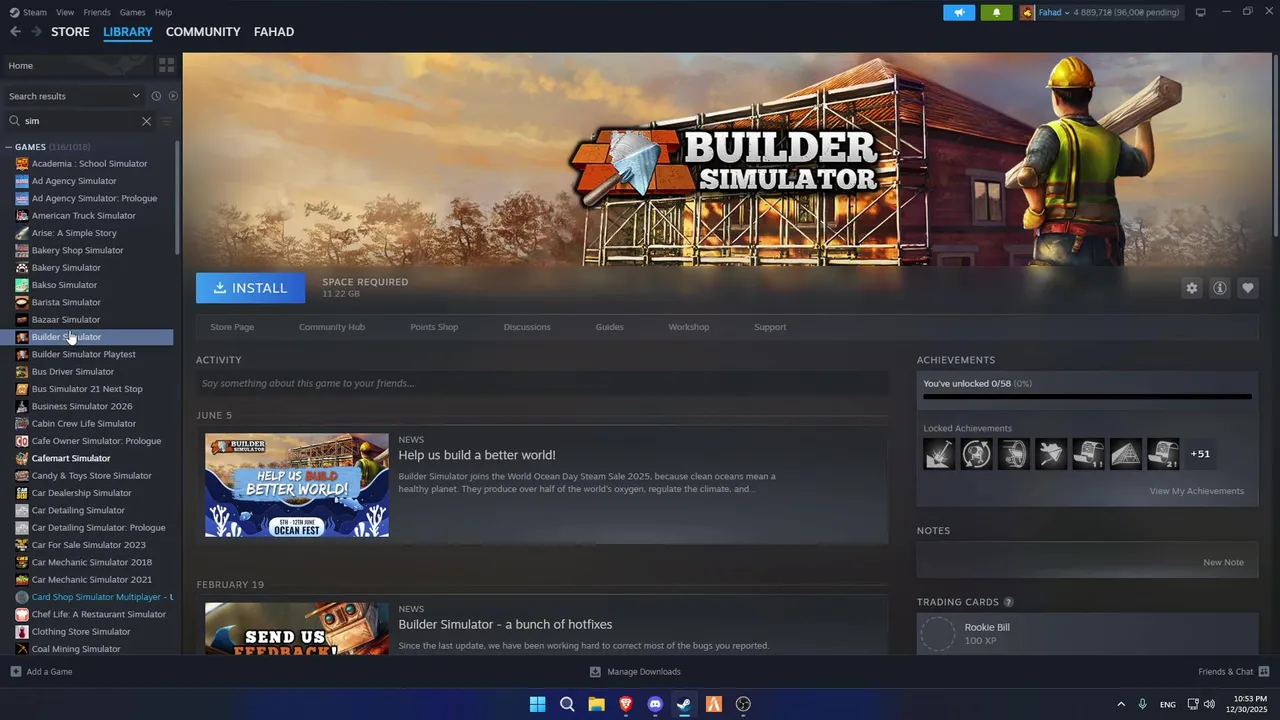Open the announcements megaphone button
1280x720 pixels.
[958, 12]
